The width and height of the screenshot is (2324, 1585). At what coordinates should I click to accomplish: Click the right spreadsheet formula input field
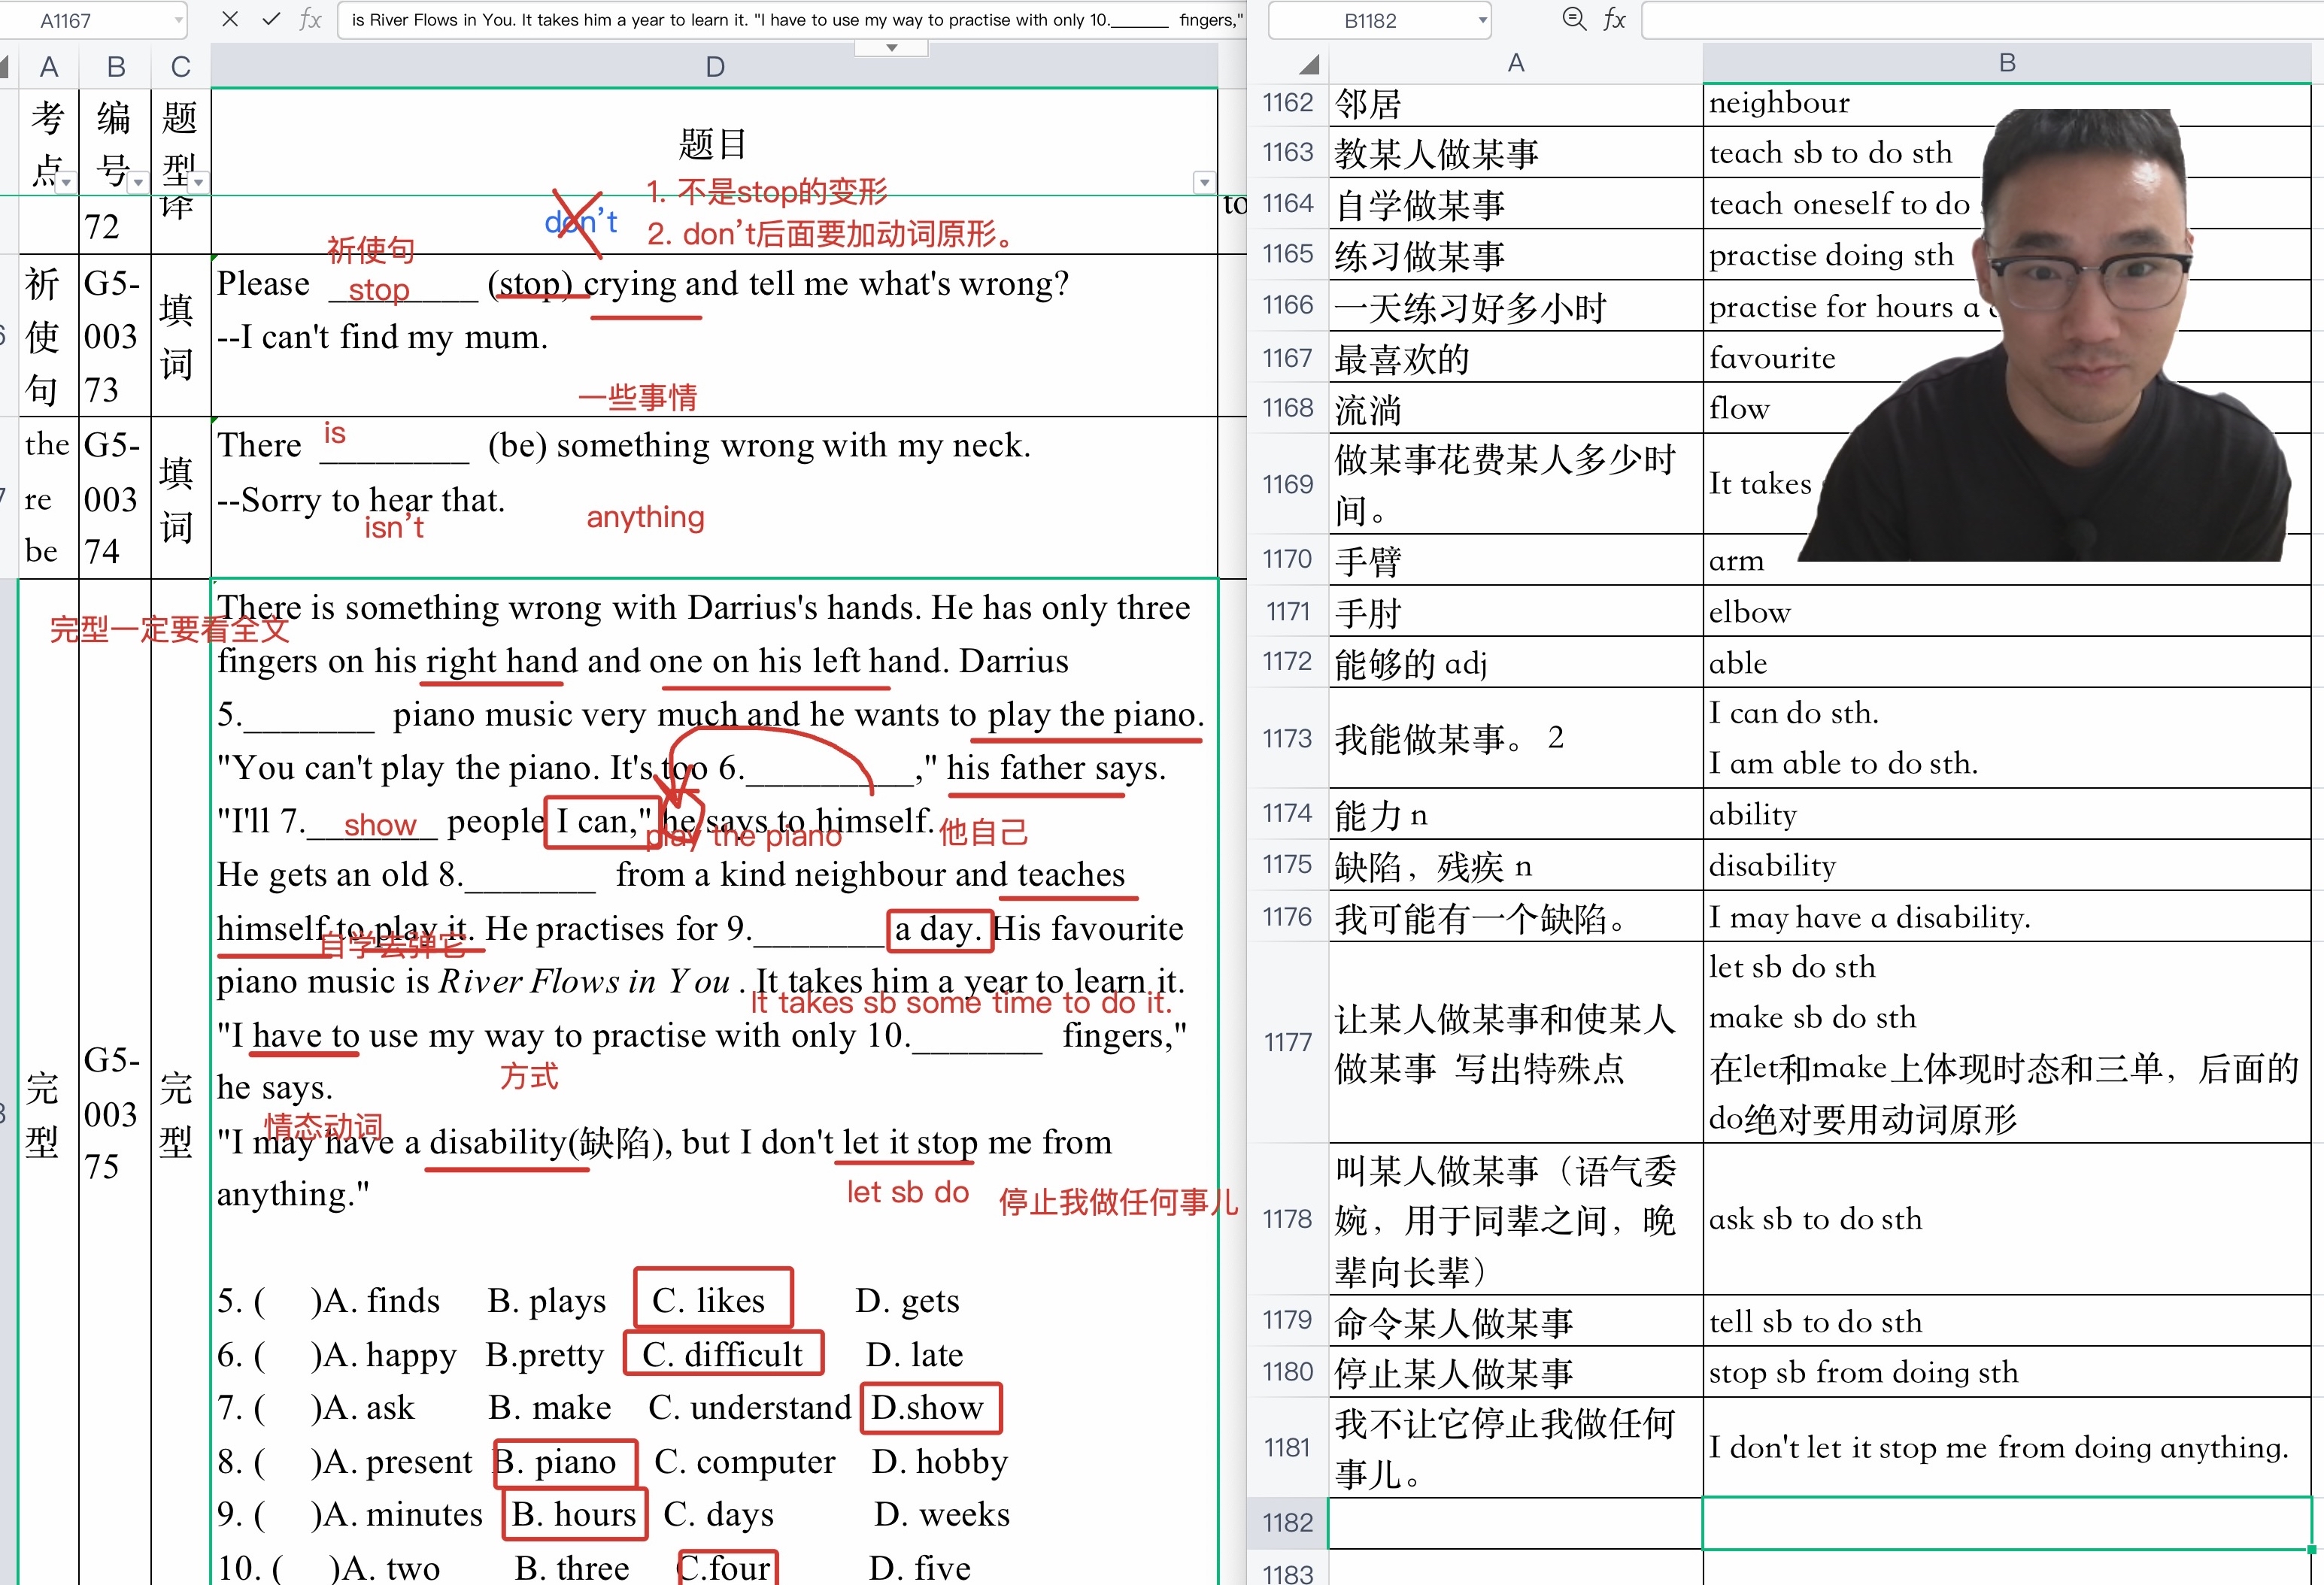pos(1980,20)
